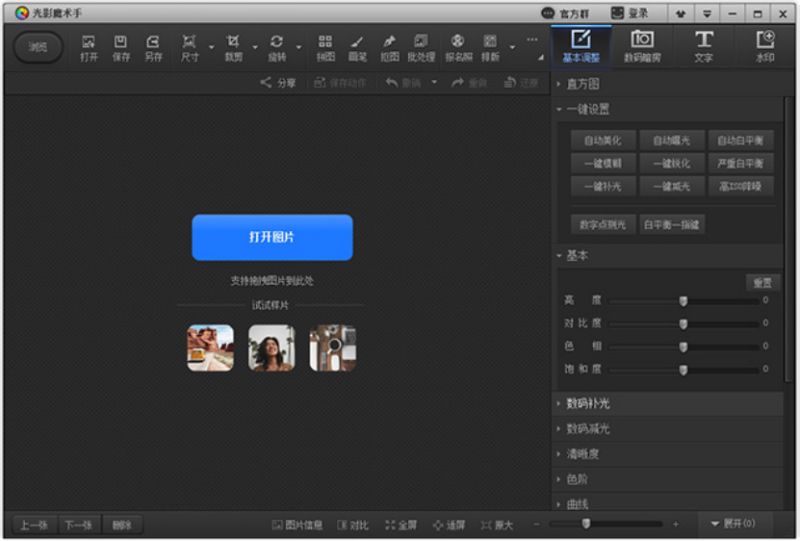
Task: Click the 图片信息 (Image info) icon
Action: (x=297, y=525)
